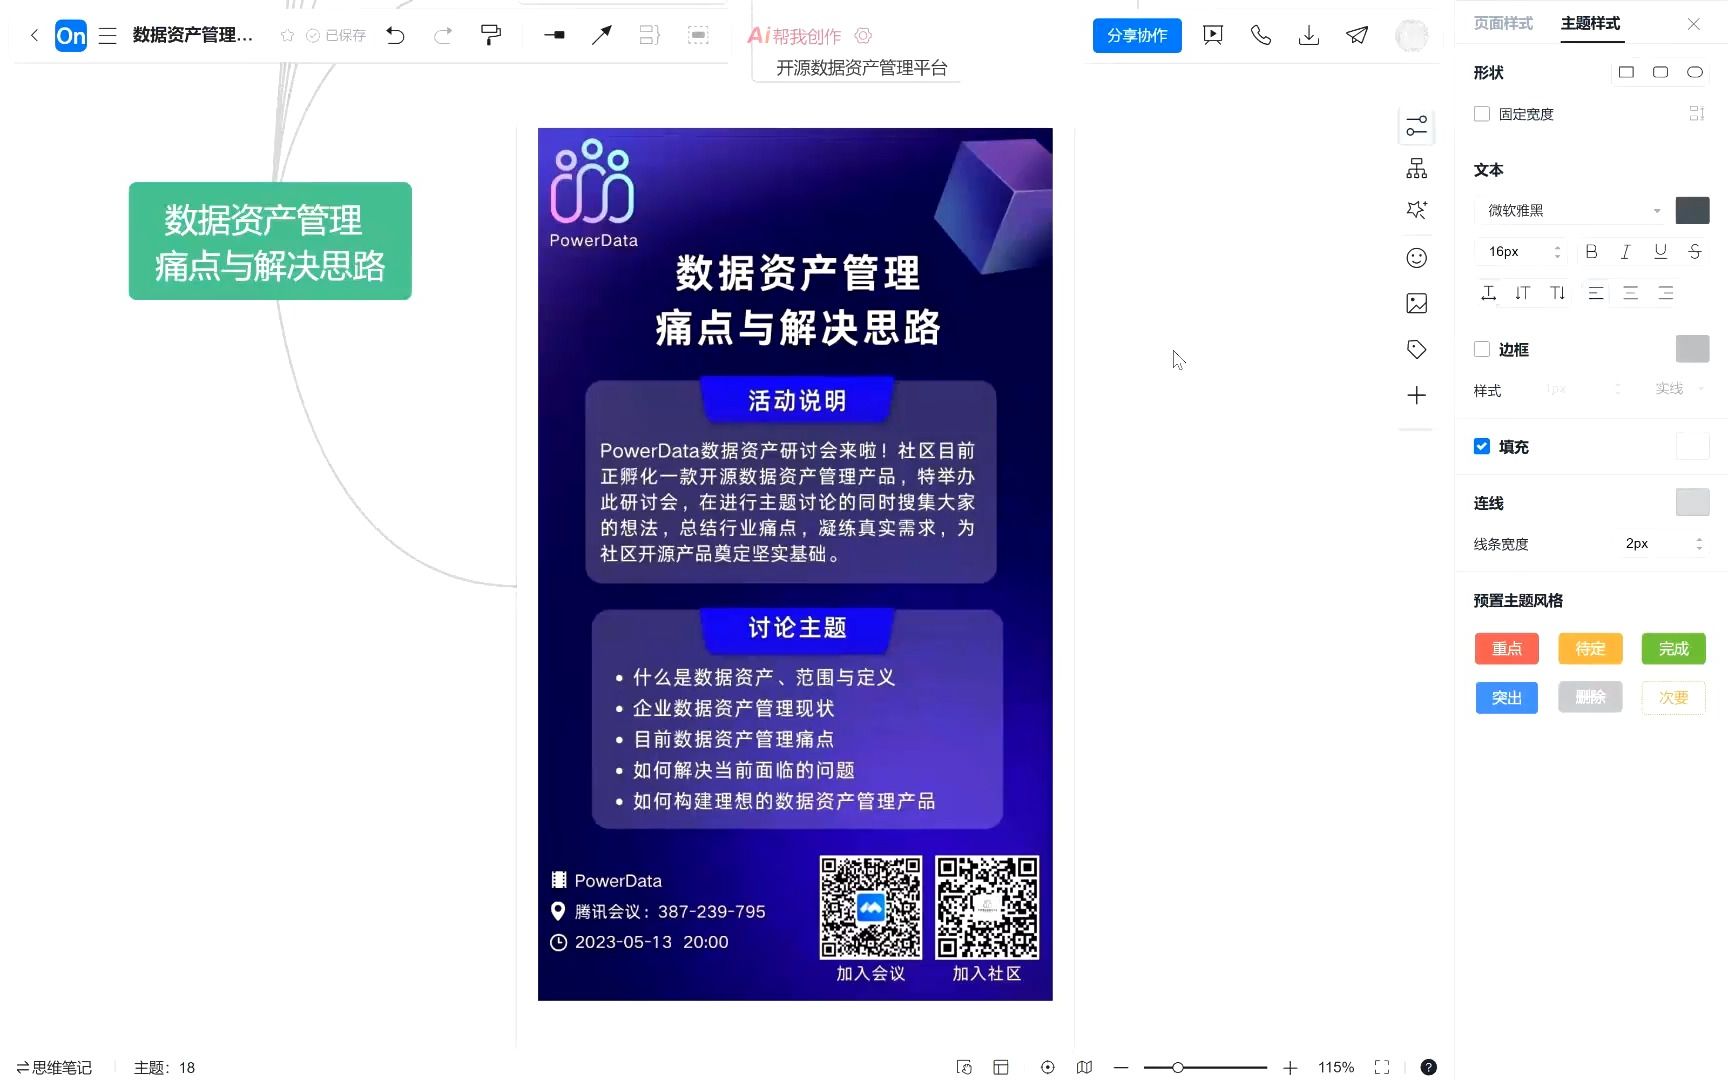Screen dimensions: 1728x1080
Task: Click the minimap navigation icon
Action: point(1084,1067)
